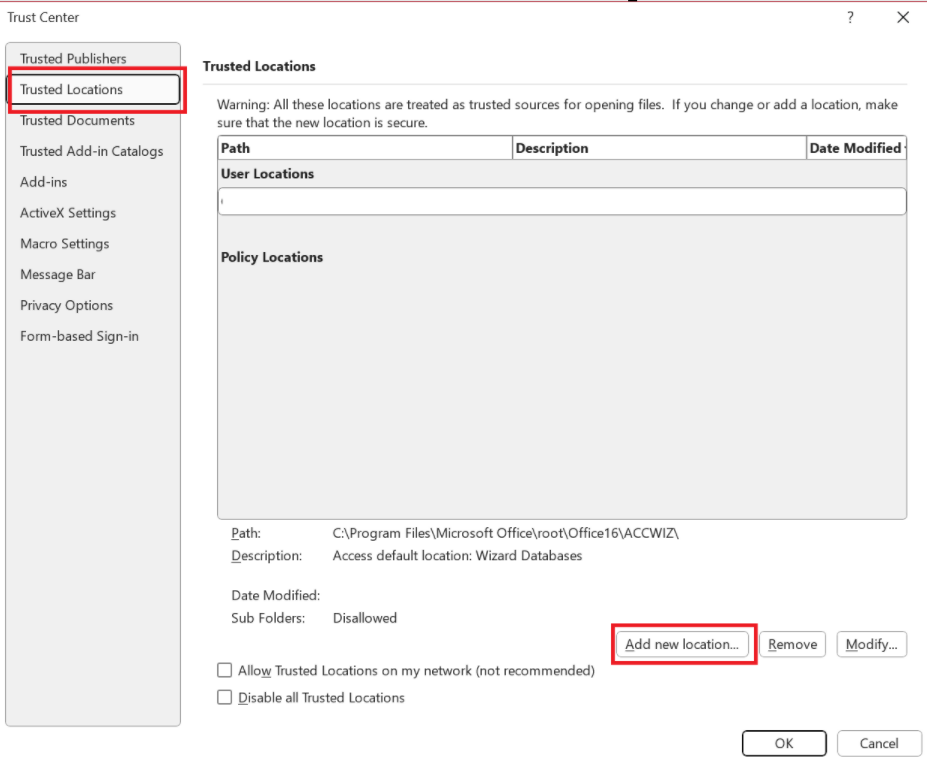Click 'Access default location: Wizard Databases' text
927x757 pixels.
tap(457, 555)
